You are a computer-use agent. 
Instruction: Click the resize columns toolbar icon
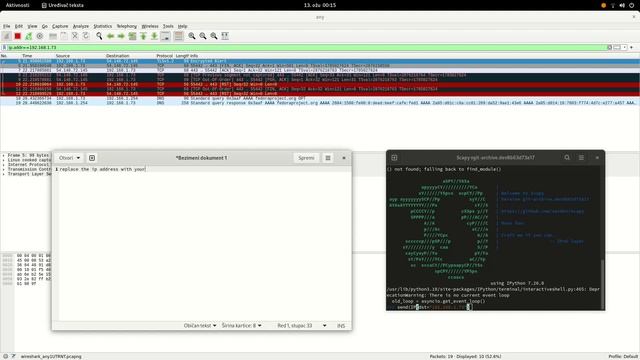pos(225,36)
